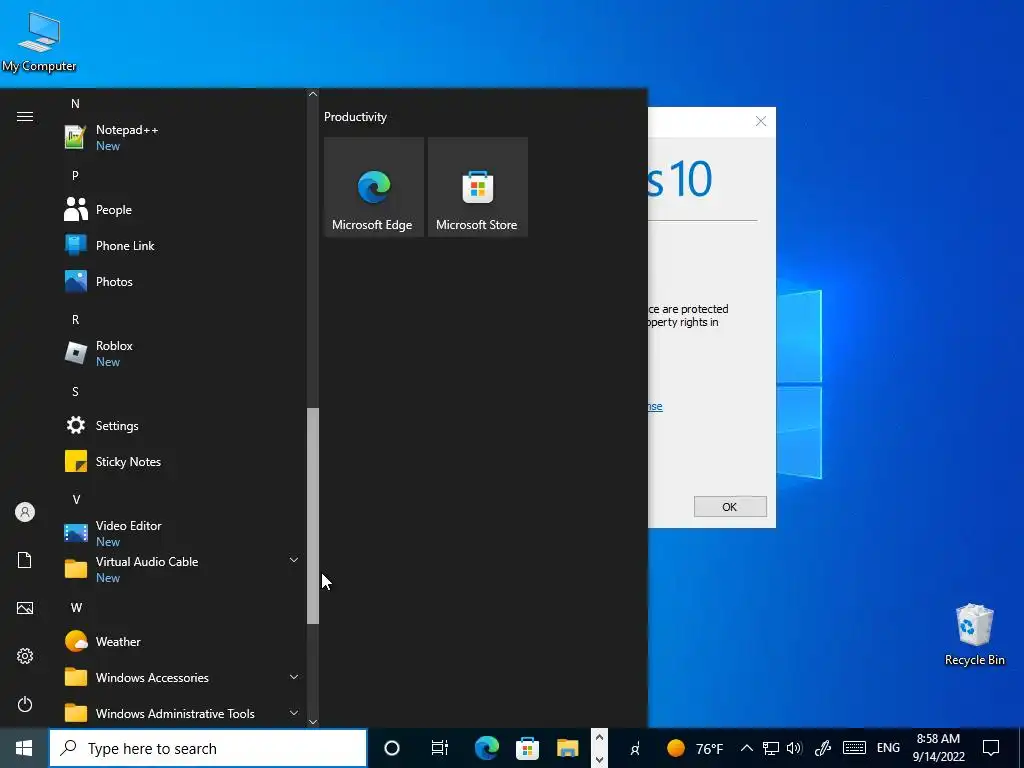Image resolution: width=1024 pixels, height=768 pixels.
Task: Open the network icon in system tray
Action: (771, 748)
